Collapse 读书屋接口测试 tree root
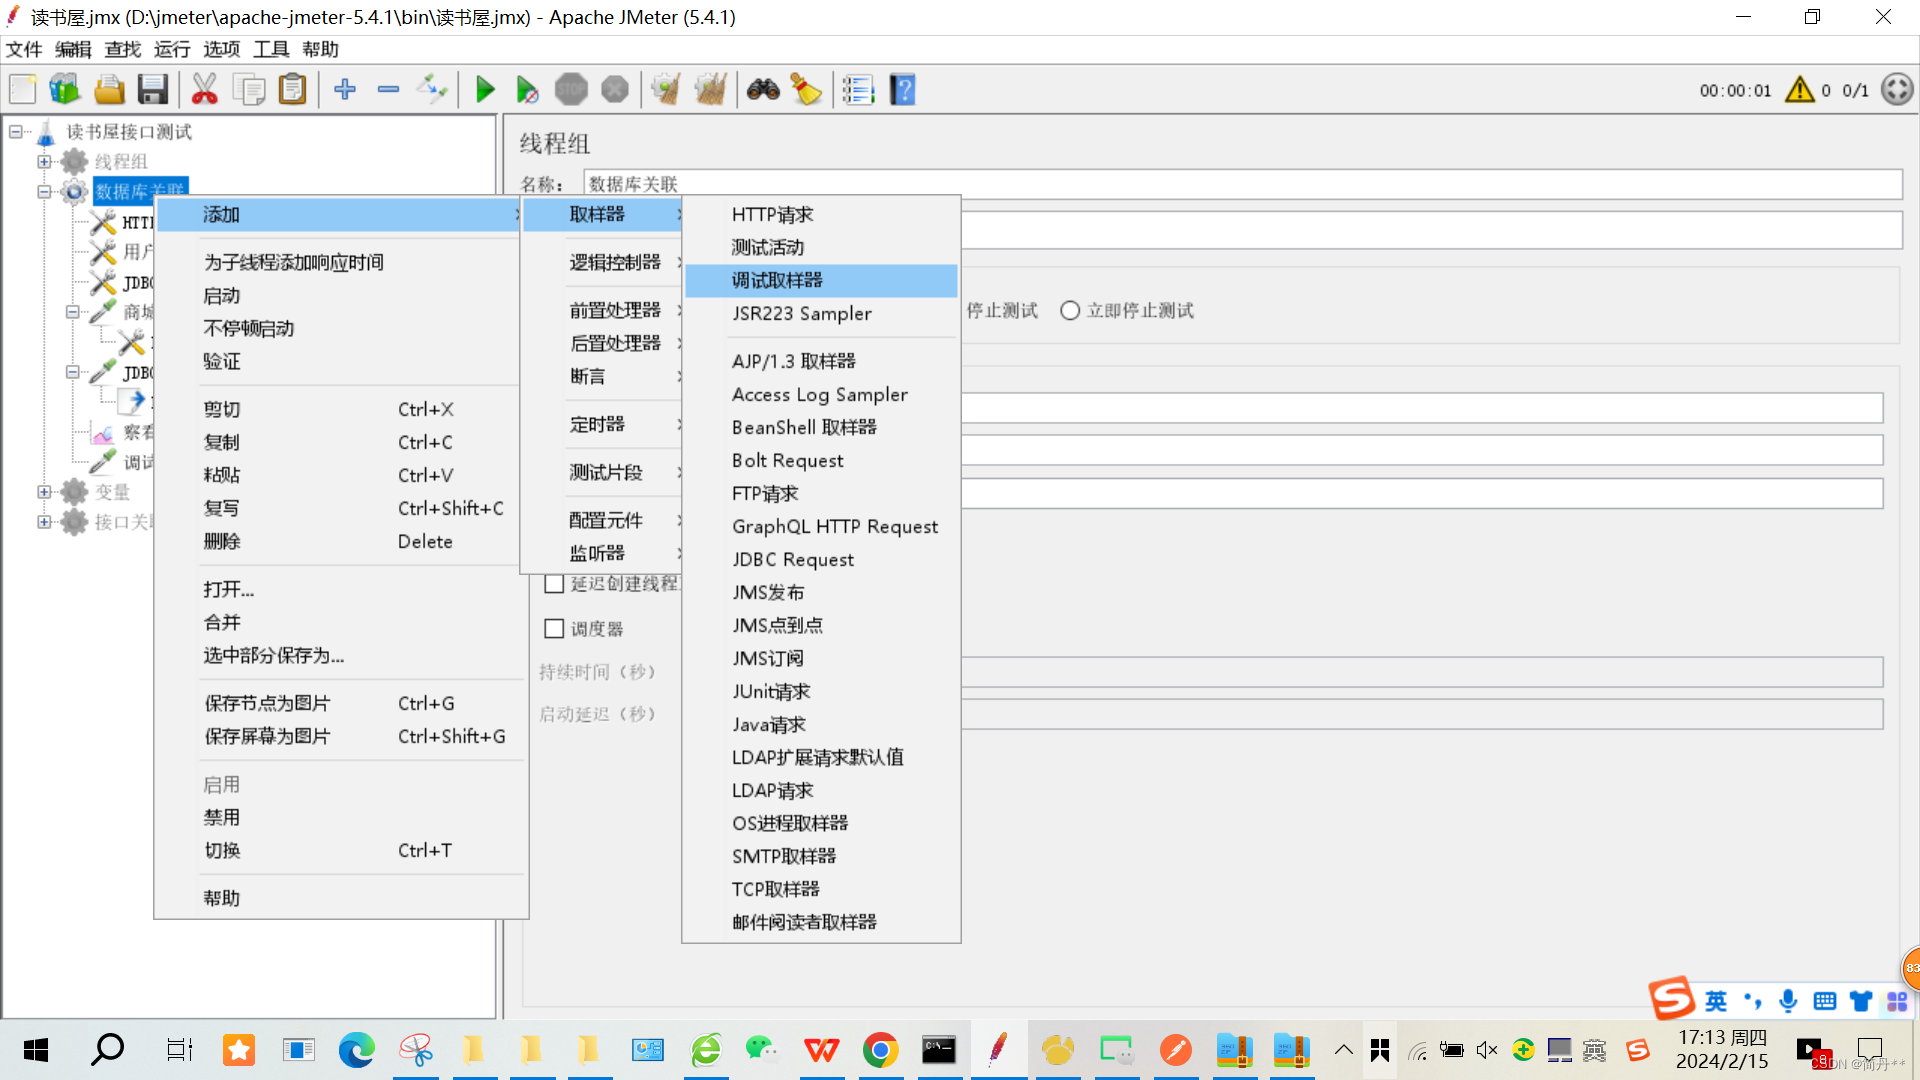Viewport: 1920px width, 1080px height. pos(15,132)
